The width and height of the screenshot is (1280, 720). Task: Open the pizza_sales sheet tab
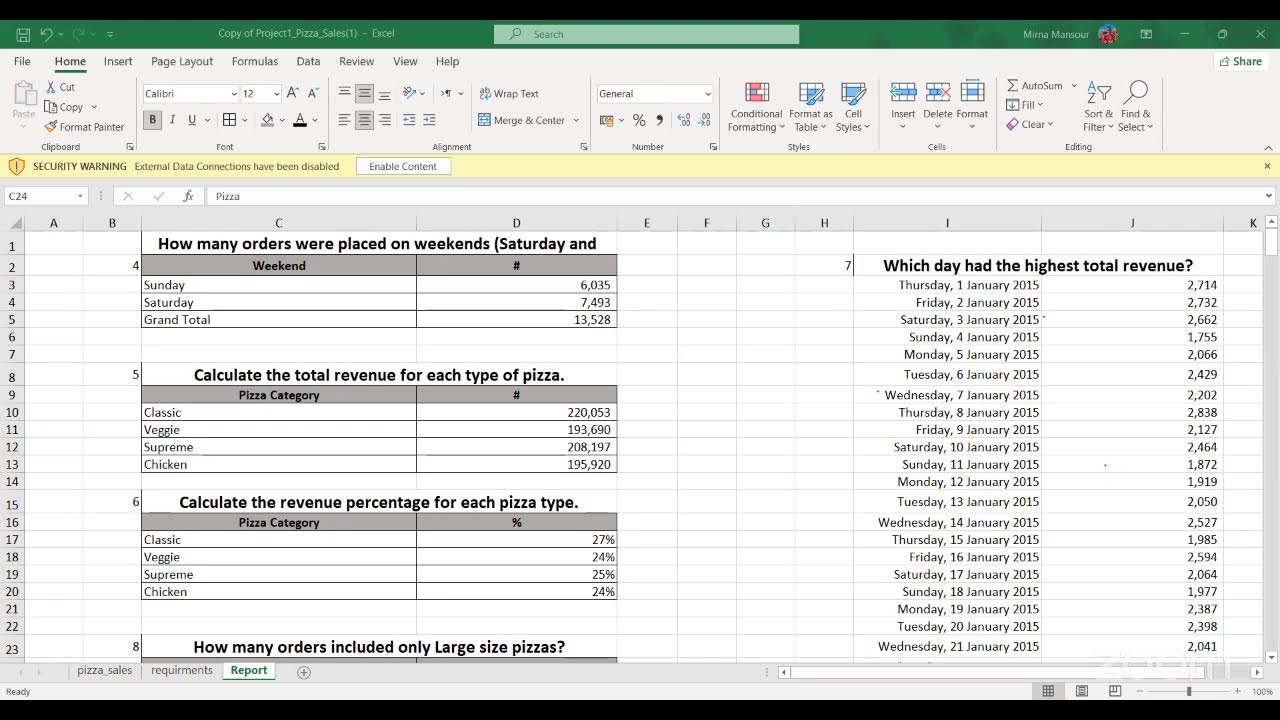[x=105, y=671]
